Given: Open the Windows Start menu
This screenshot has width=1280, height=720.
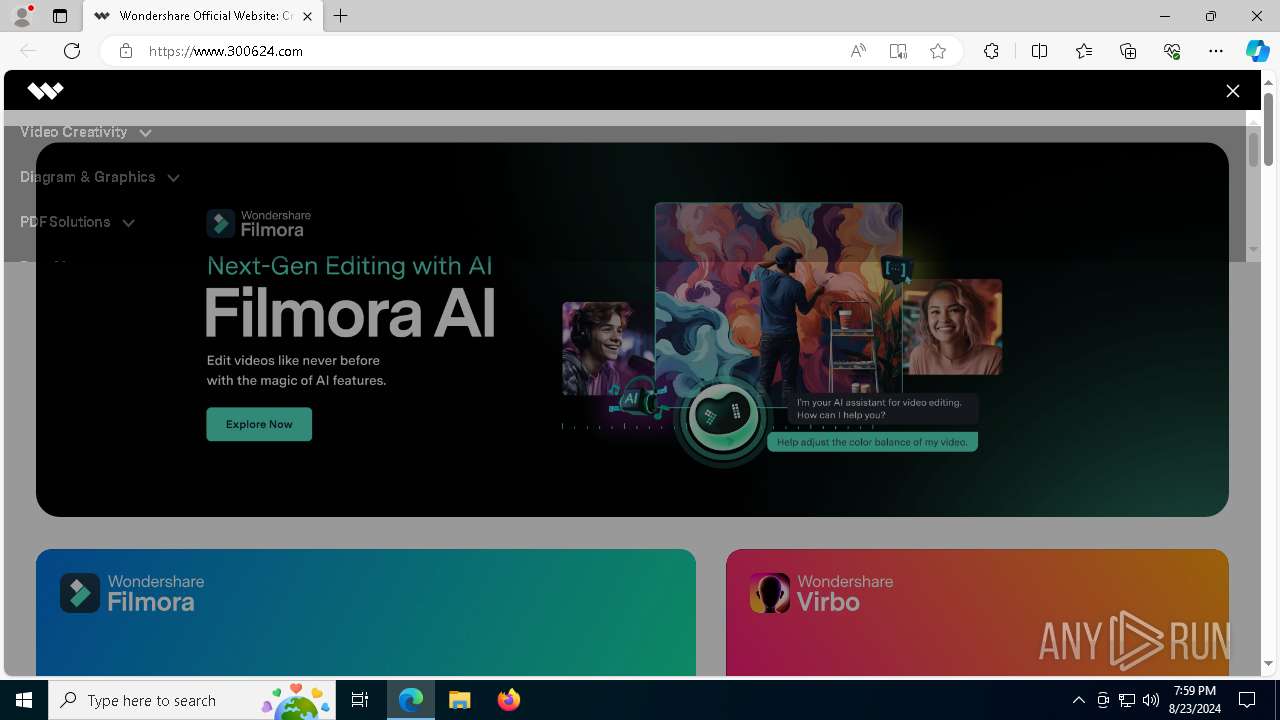Looking at the screenshot, I should click(x=24, y=700).
